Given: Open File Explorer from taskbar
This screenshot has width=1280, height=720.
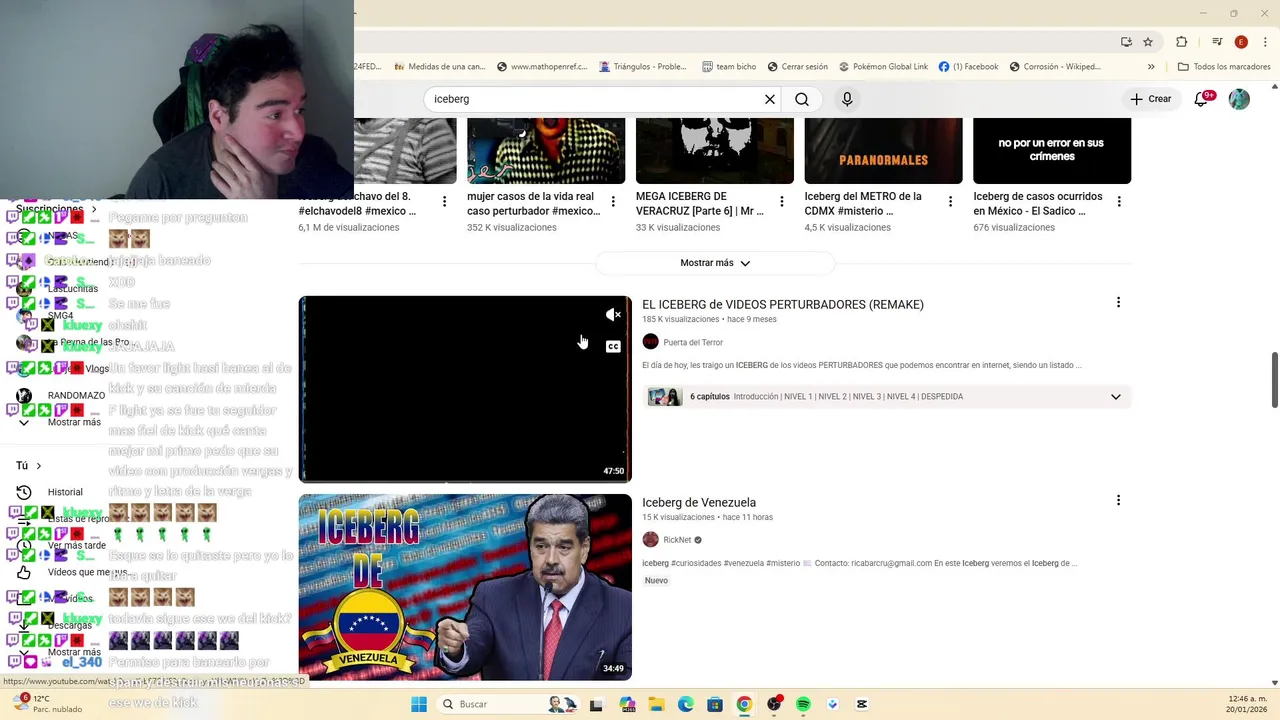Looking at the screenshot, I should pos(656,704).
